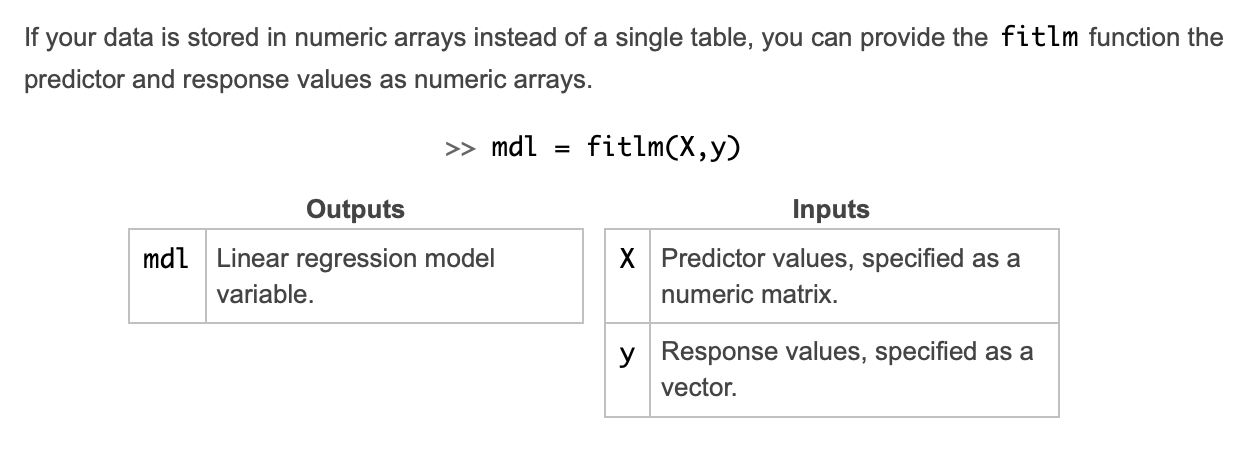Click the inline fitlm function name in paragraph
Screen dimensions: 1240x454
tap(1040, 38)
